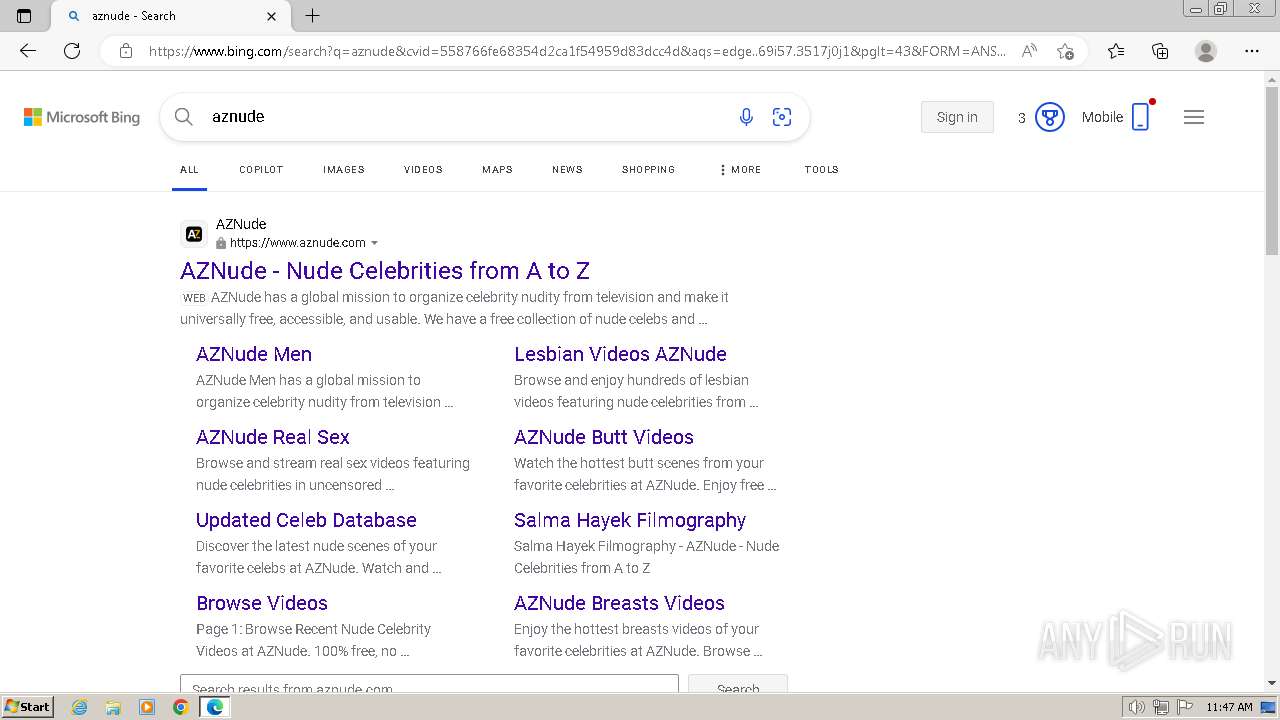Activate Read aloud icon in address bar
The image size is (1280, 720).
tap(1028, 51)
